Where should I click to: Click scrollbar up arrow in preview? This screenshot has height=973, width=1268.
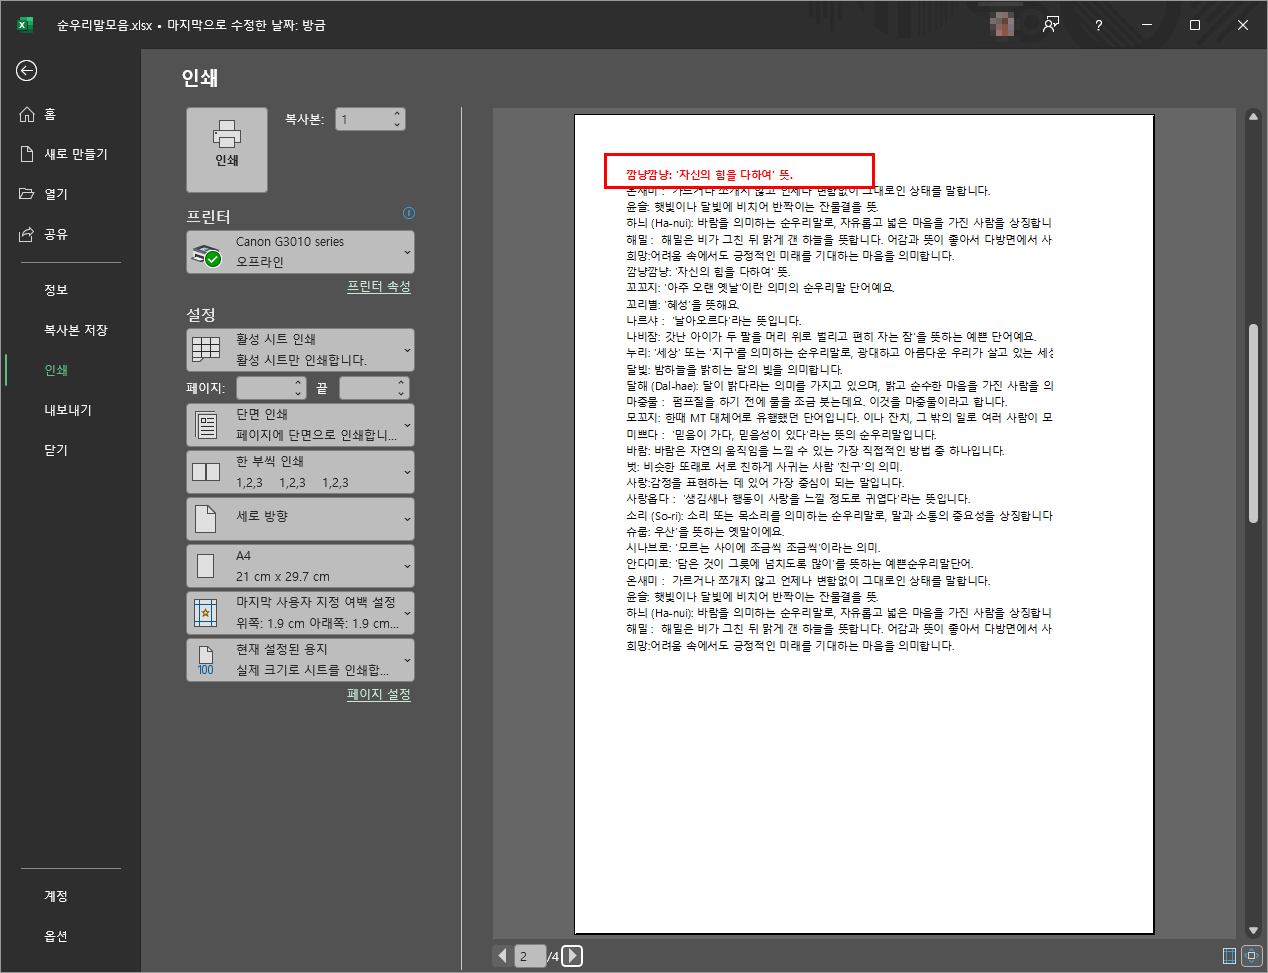(x=1253, y=117)
